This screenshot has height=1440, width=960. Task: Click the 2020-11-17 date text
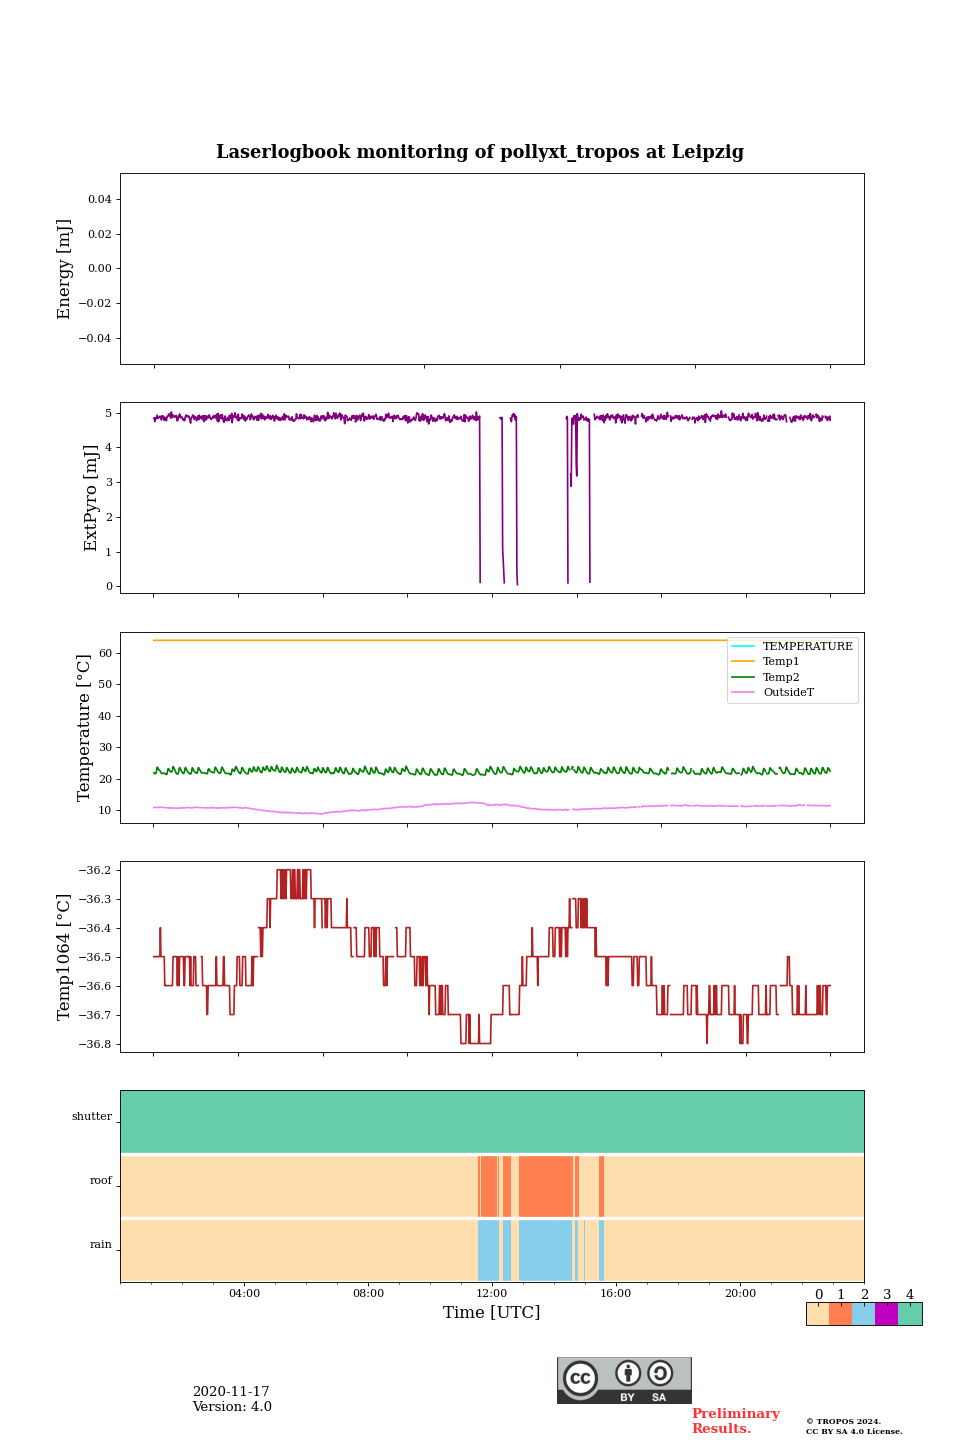pos(231,1392)
